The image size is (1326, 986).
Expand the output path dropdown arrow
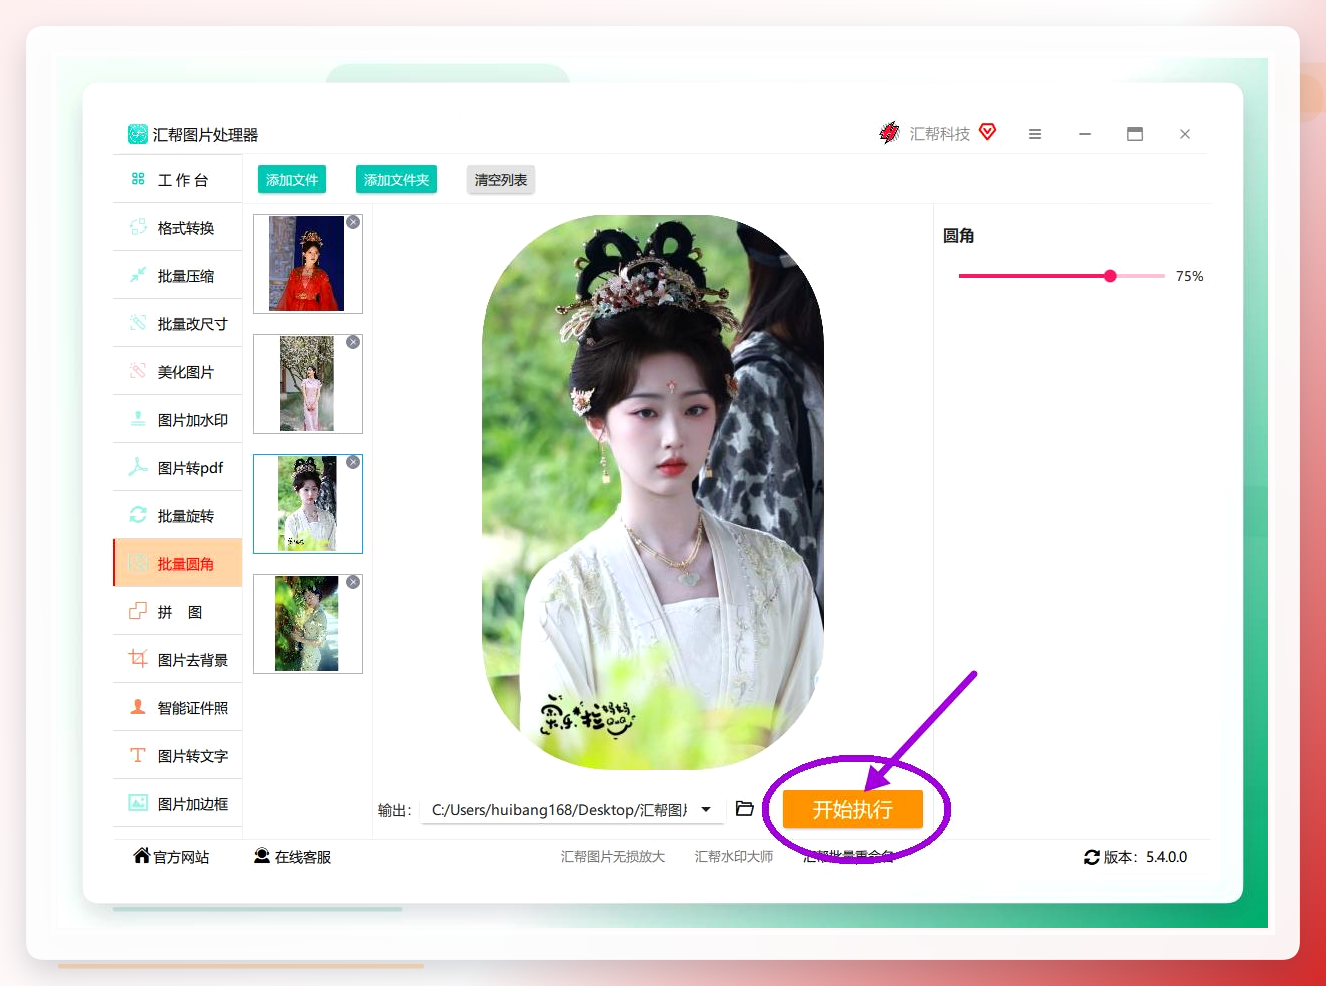(x=706, y=809)
